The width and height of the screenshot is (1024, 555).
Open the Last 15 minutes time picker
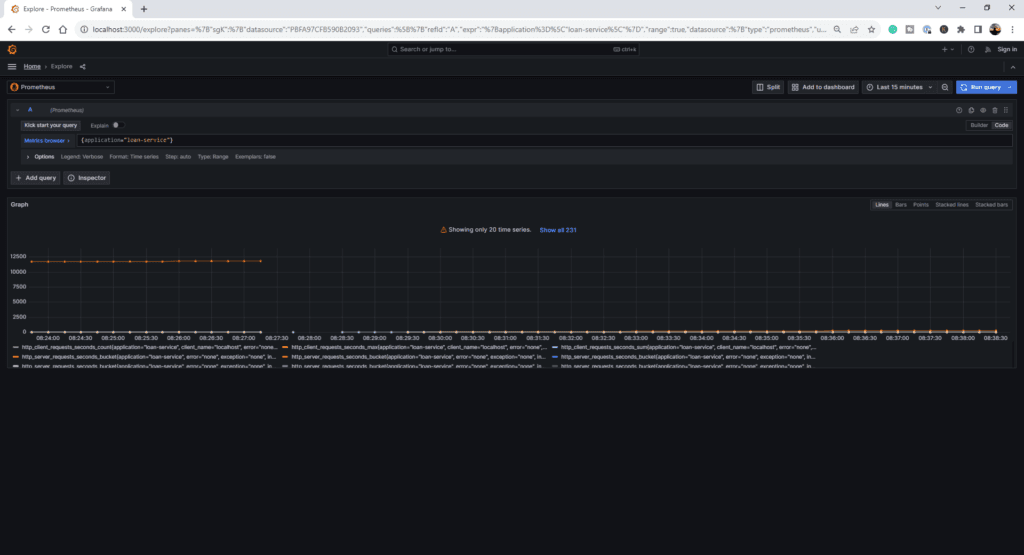[899, 87]
